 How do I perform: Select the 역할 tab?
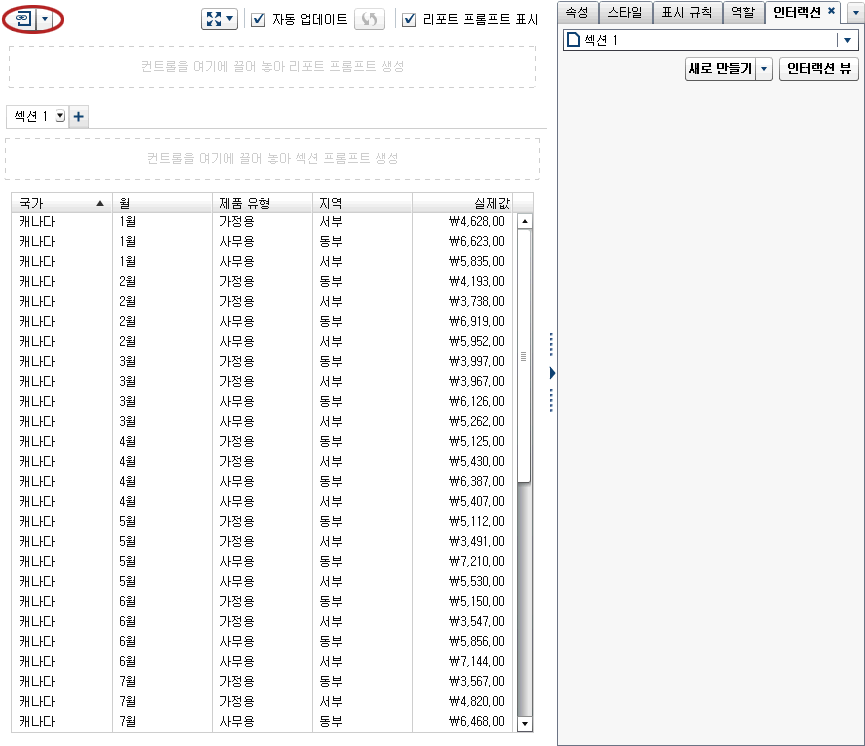coord(743,13)
